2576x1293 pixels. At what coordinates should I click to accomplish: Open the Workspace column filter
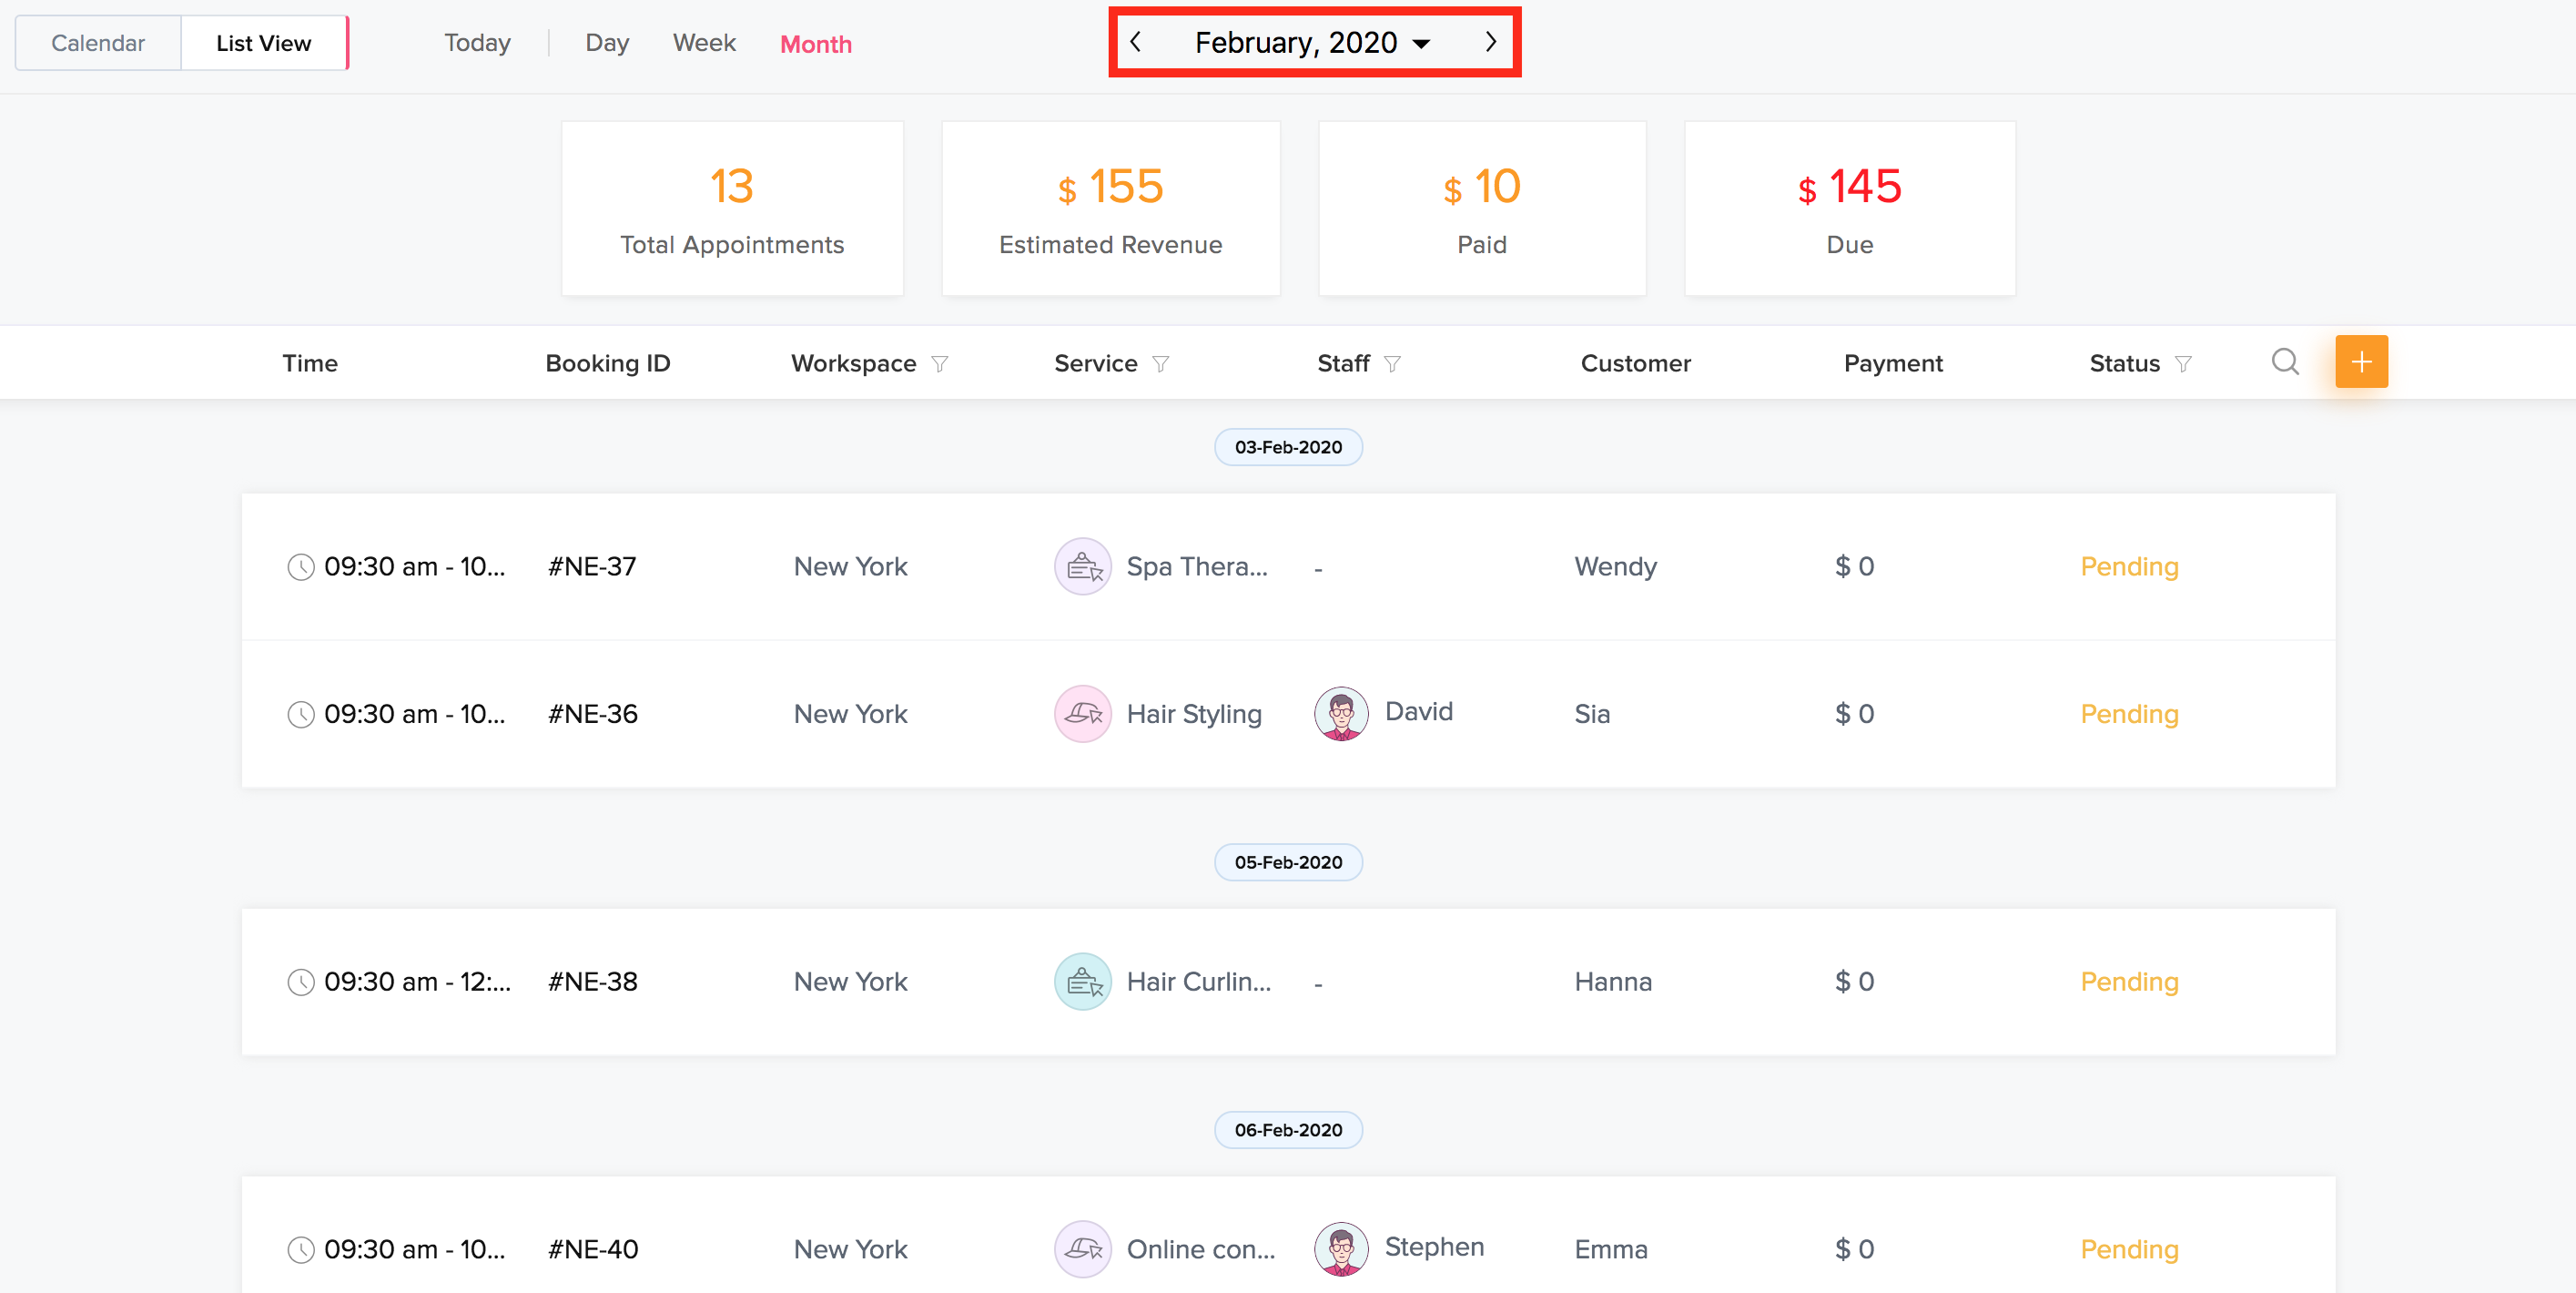coord(939,364)
